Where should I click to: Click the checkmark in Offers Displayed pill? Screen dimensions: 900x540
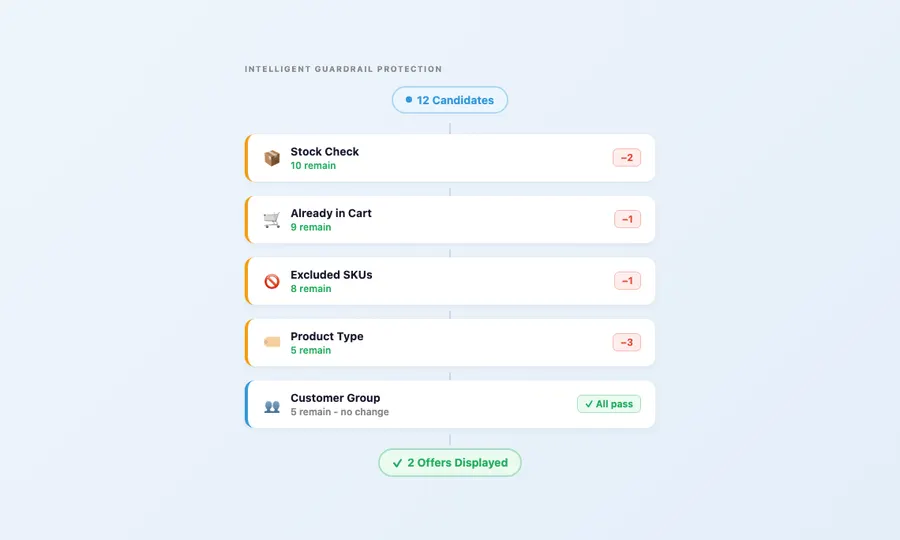click(x=397, y=463)
